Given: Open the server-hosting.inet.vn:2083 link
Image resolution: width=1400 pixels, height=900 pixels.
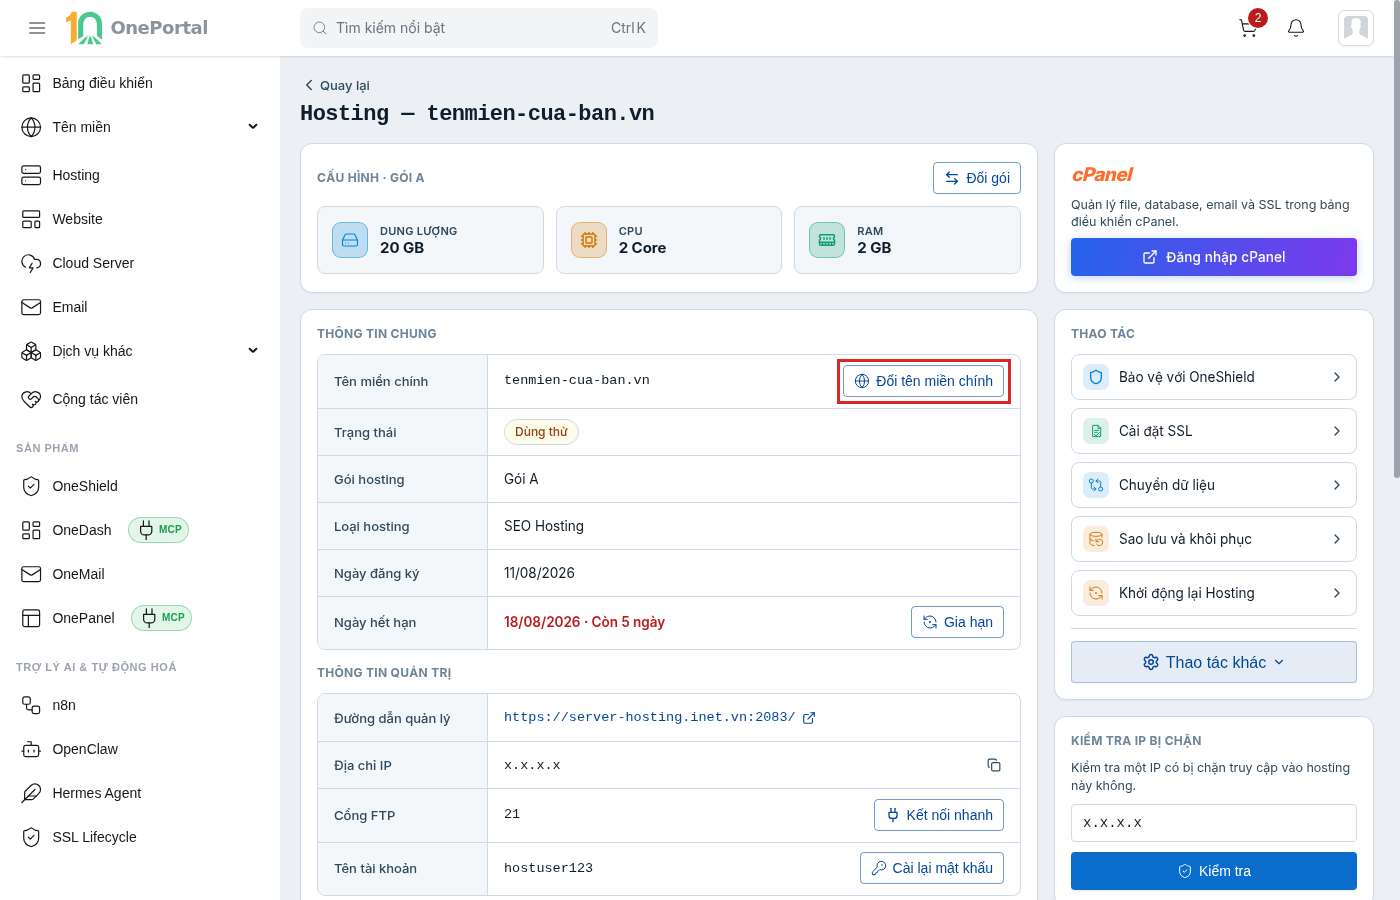Looking at the screenshot, I should click(x=660, y=717).
